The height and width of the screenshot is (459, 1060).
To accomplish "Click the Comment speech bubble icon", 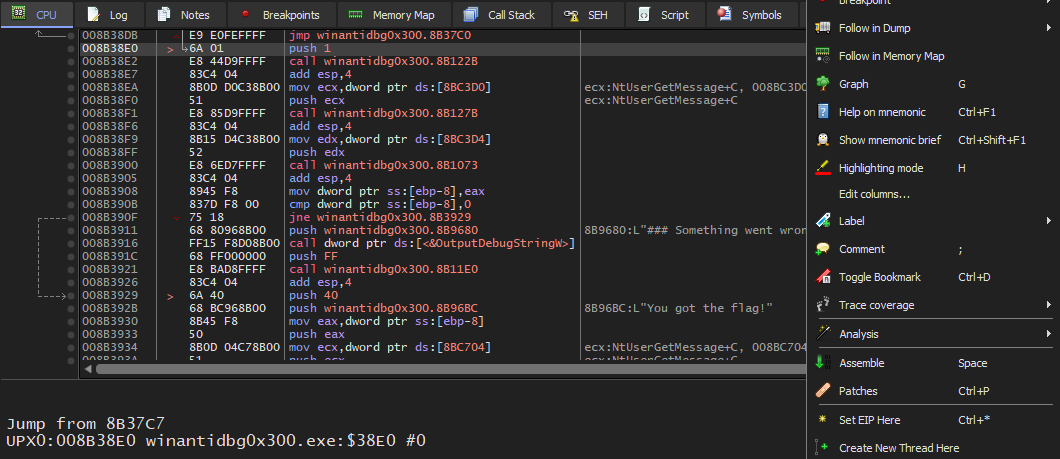I will (x=823, y=249).
